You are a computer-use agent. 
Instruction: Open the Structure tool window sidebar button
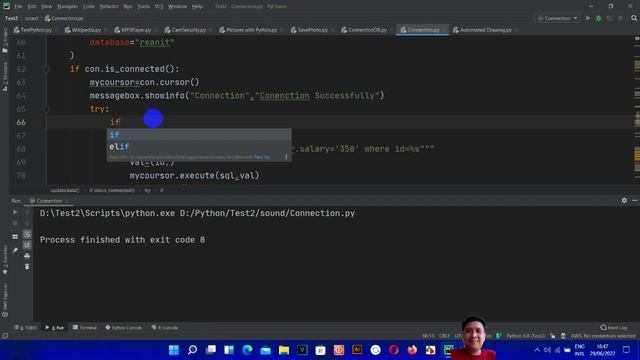[5, 77]
